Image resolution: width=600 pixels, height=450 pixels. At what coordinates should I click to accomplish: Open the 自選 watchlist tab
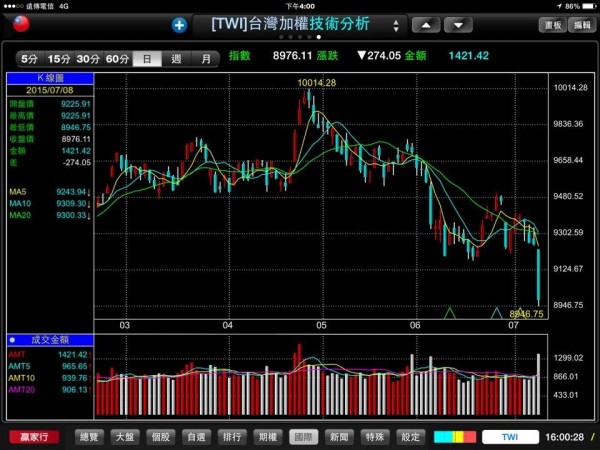[x=197, y=437]
